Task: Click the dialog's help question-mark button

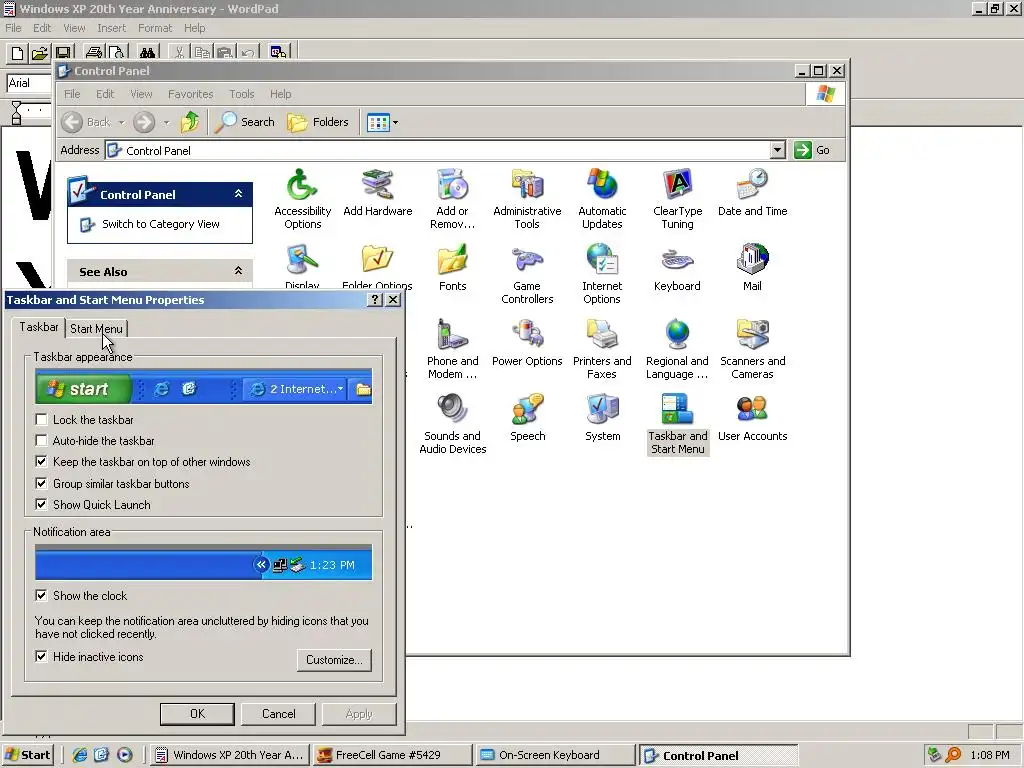Action: click(375, 299)
